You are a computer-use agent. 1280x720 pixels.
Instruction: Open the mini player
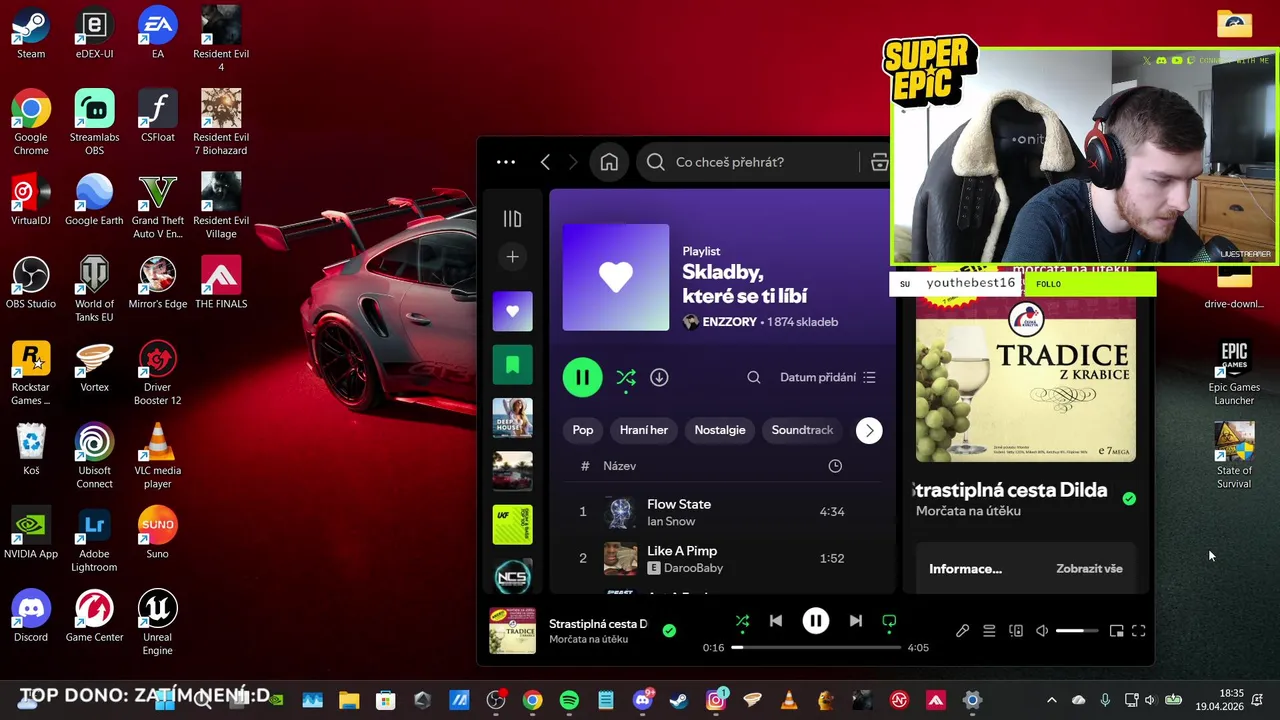click(x=1116, y=631)
